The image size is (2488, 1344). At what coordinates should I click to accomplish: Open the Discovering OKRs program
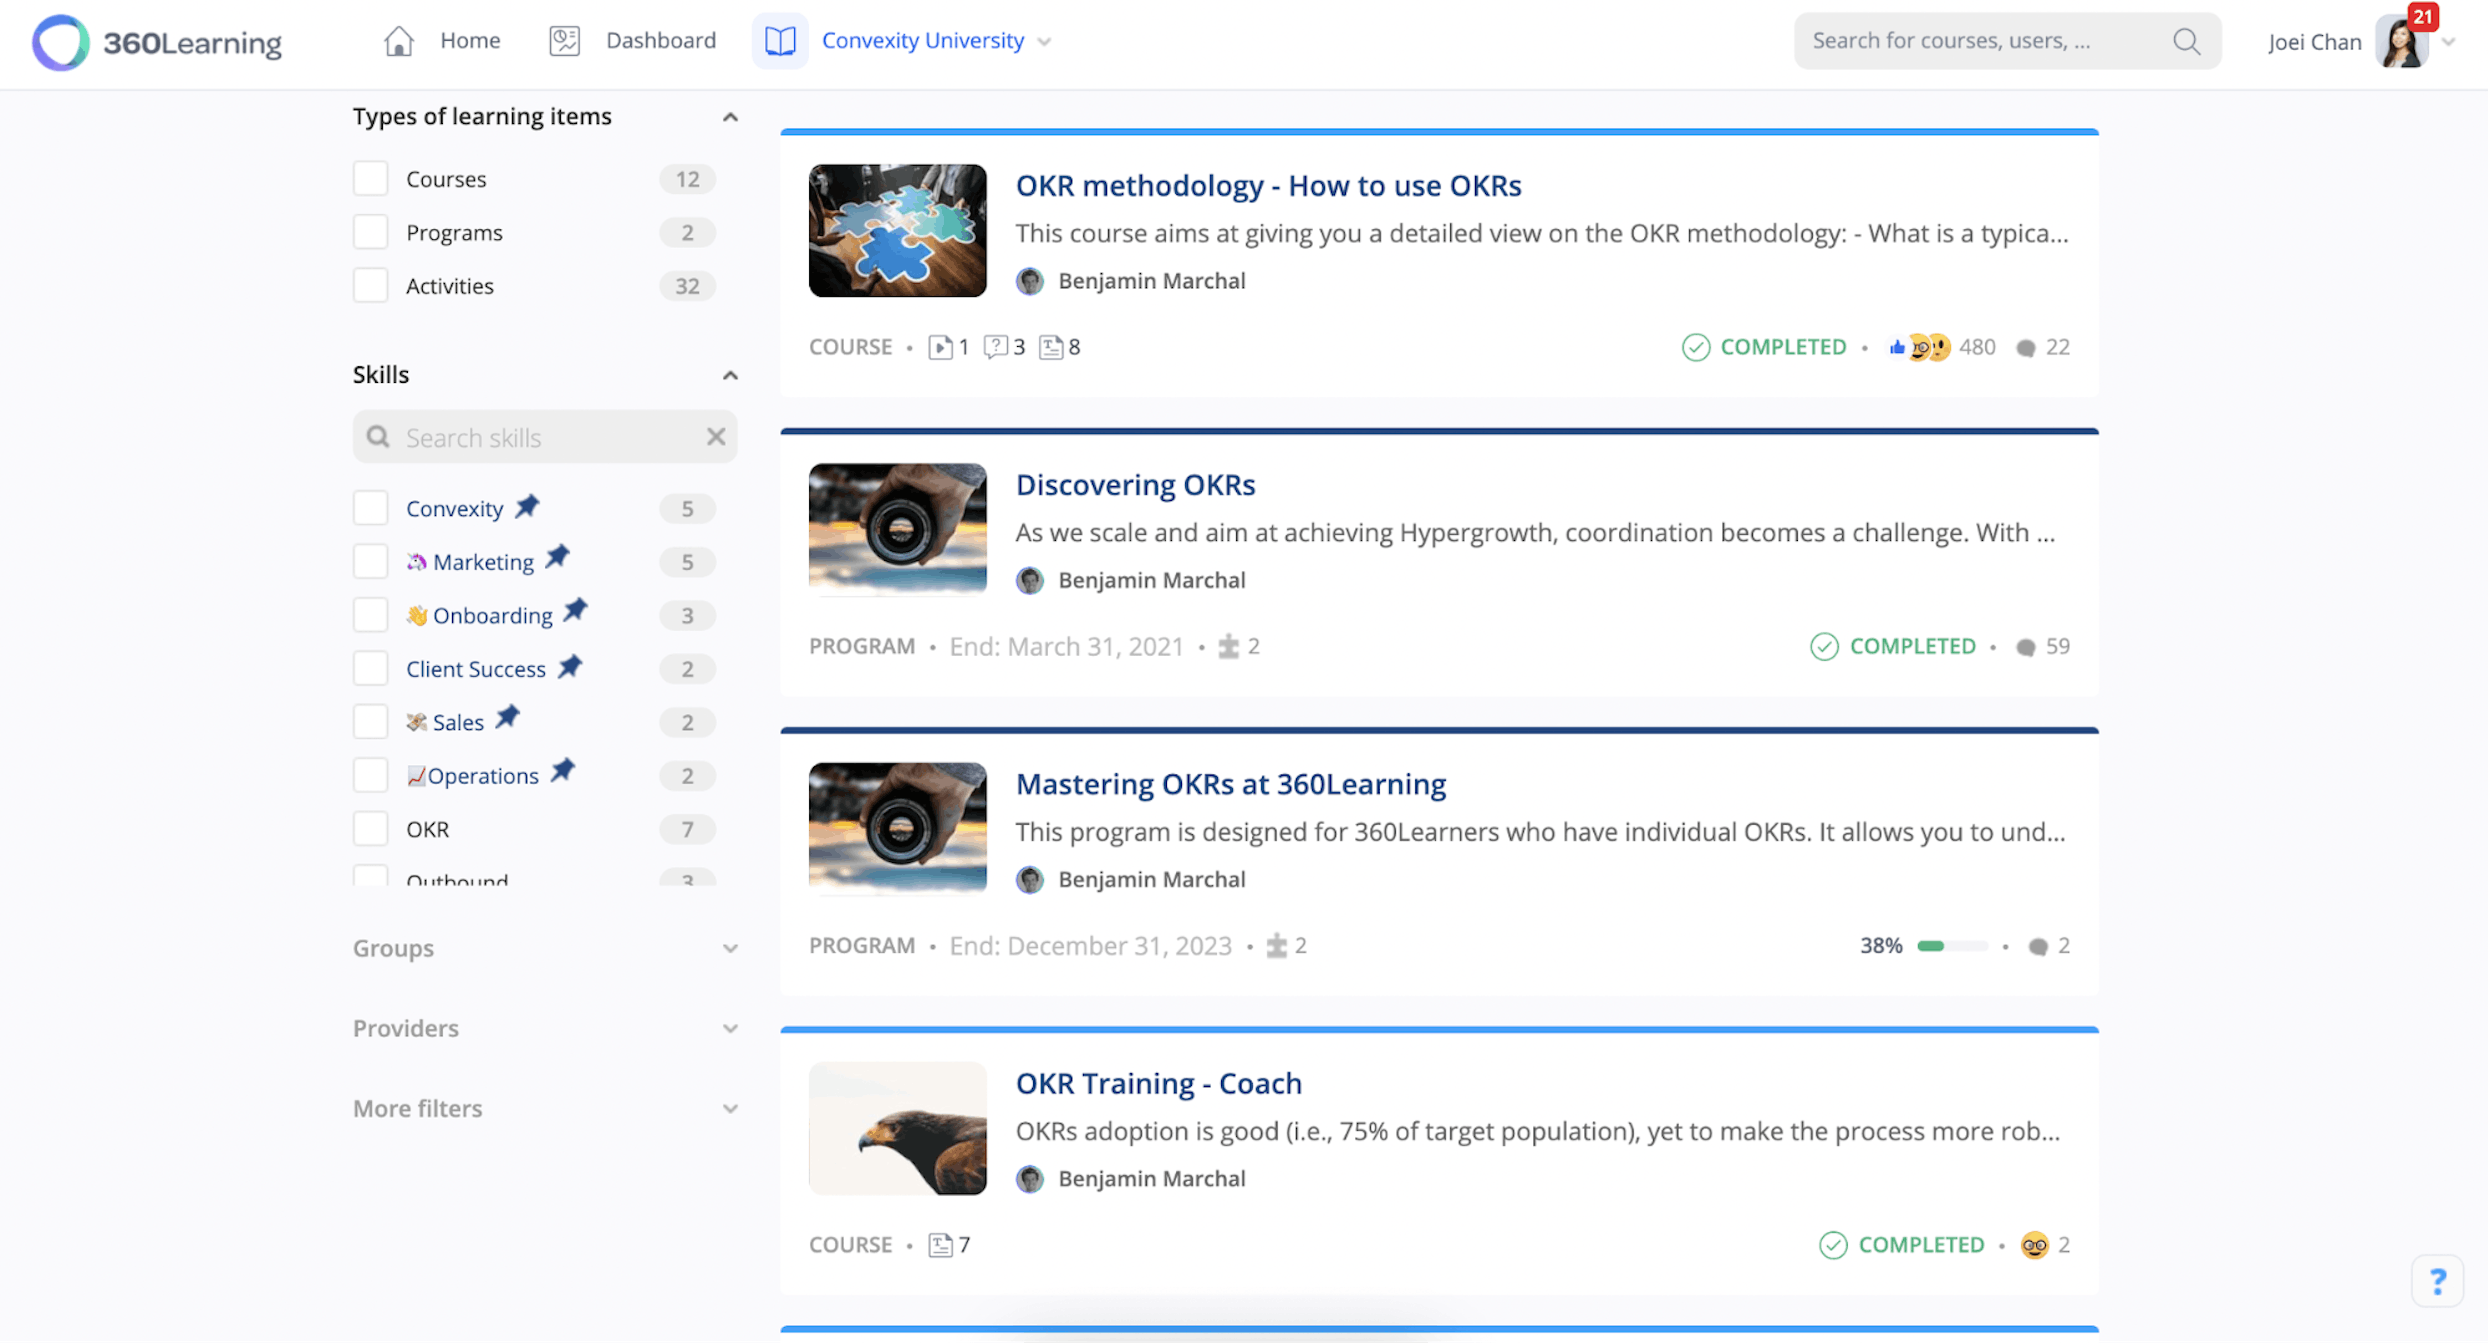click(x=1135, y=484)
